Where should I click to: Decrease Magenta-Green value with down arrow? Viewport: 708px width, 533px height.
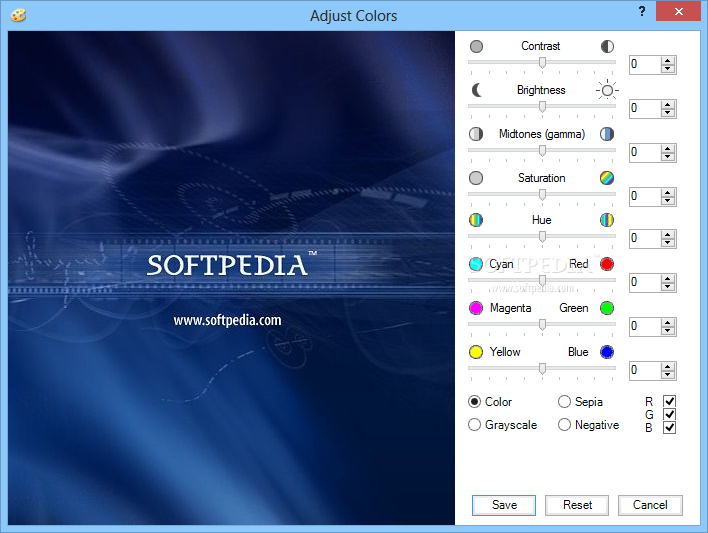[x=668, y=330]
